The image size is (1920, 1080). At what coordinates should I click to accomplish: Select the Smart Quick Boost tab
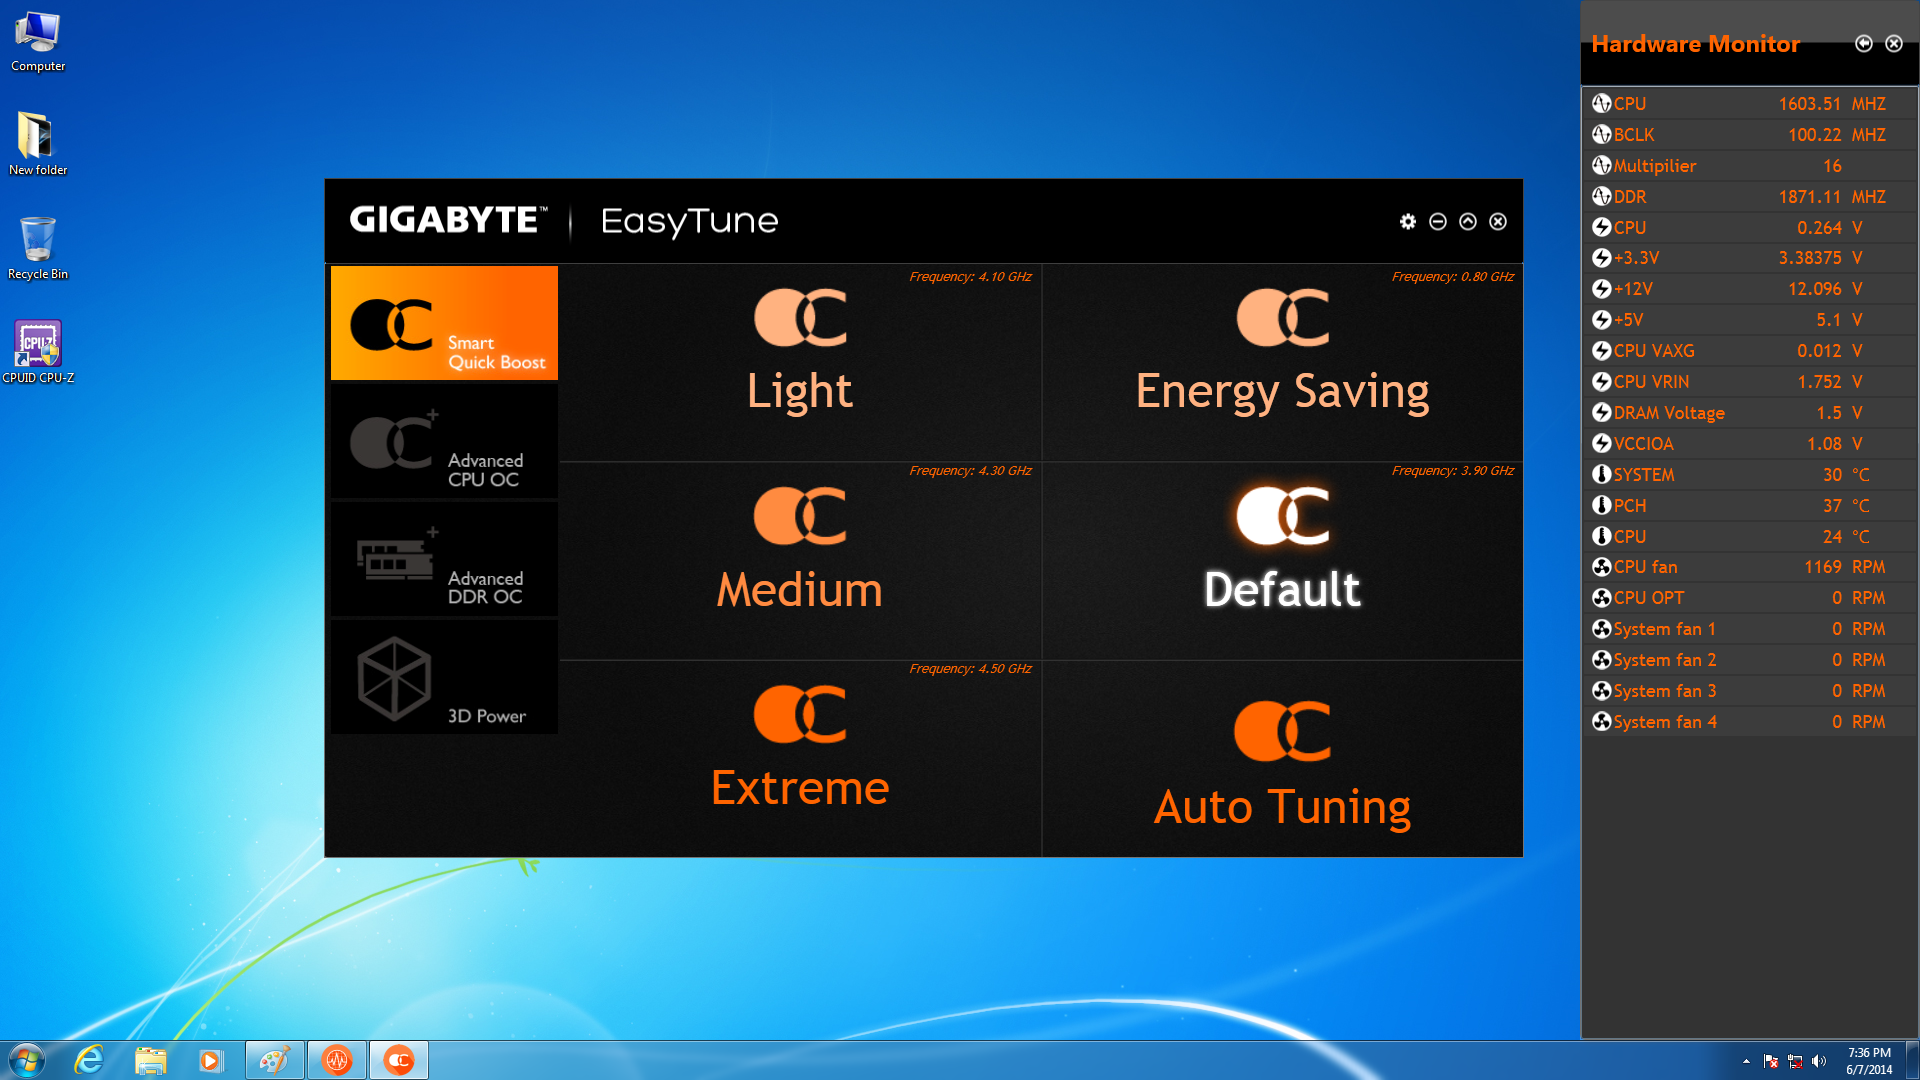pyautogui.click(x=444, y=323)
